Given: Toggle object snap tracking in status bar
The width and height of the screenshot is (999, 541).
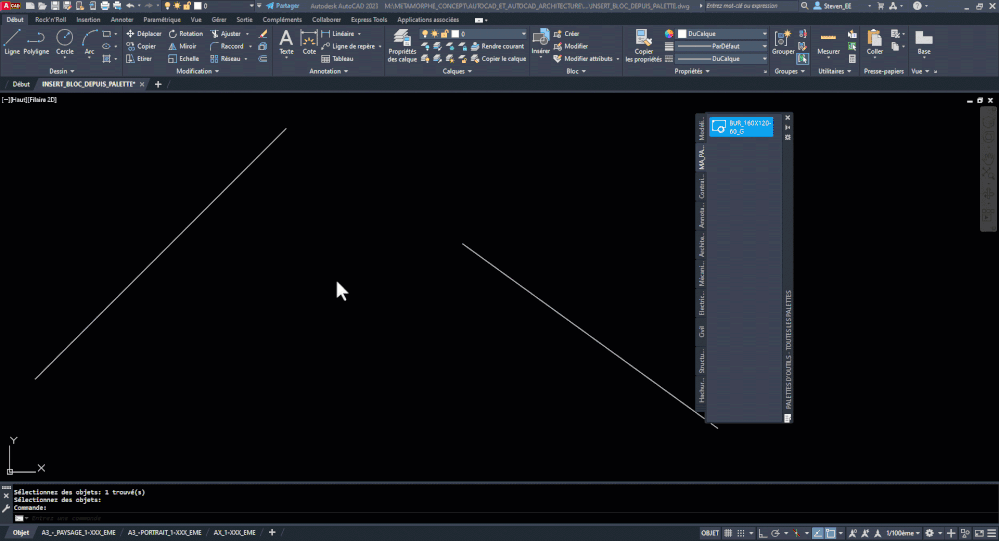Looking at the screenshot, I should tap(817, 533).
